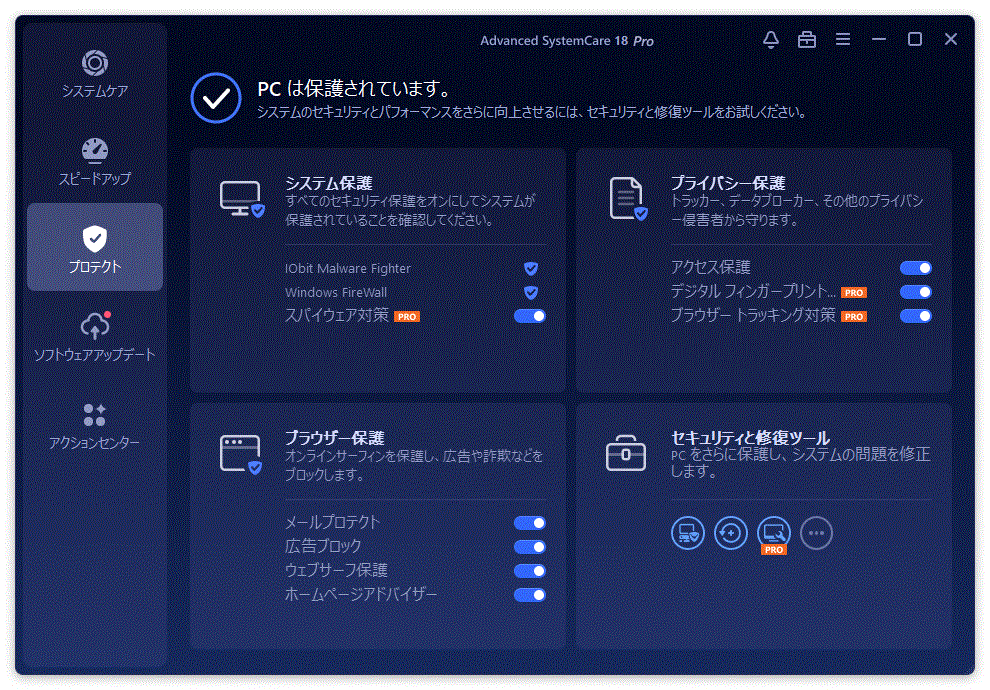Screen dimensions: 990x690
Task: Open the rescue restore circular-arrow tool icon
Action: tap(731, 533)
